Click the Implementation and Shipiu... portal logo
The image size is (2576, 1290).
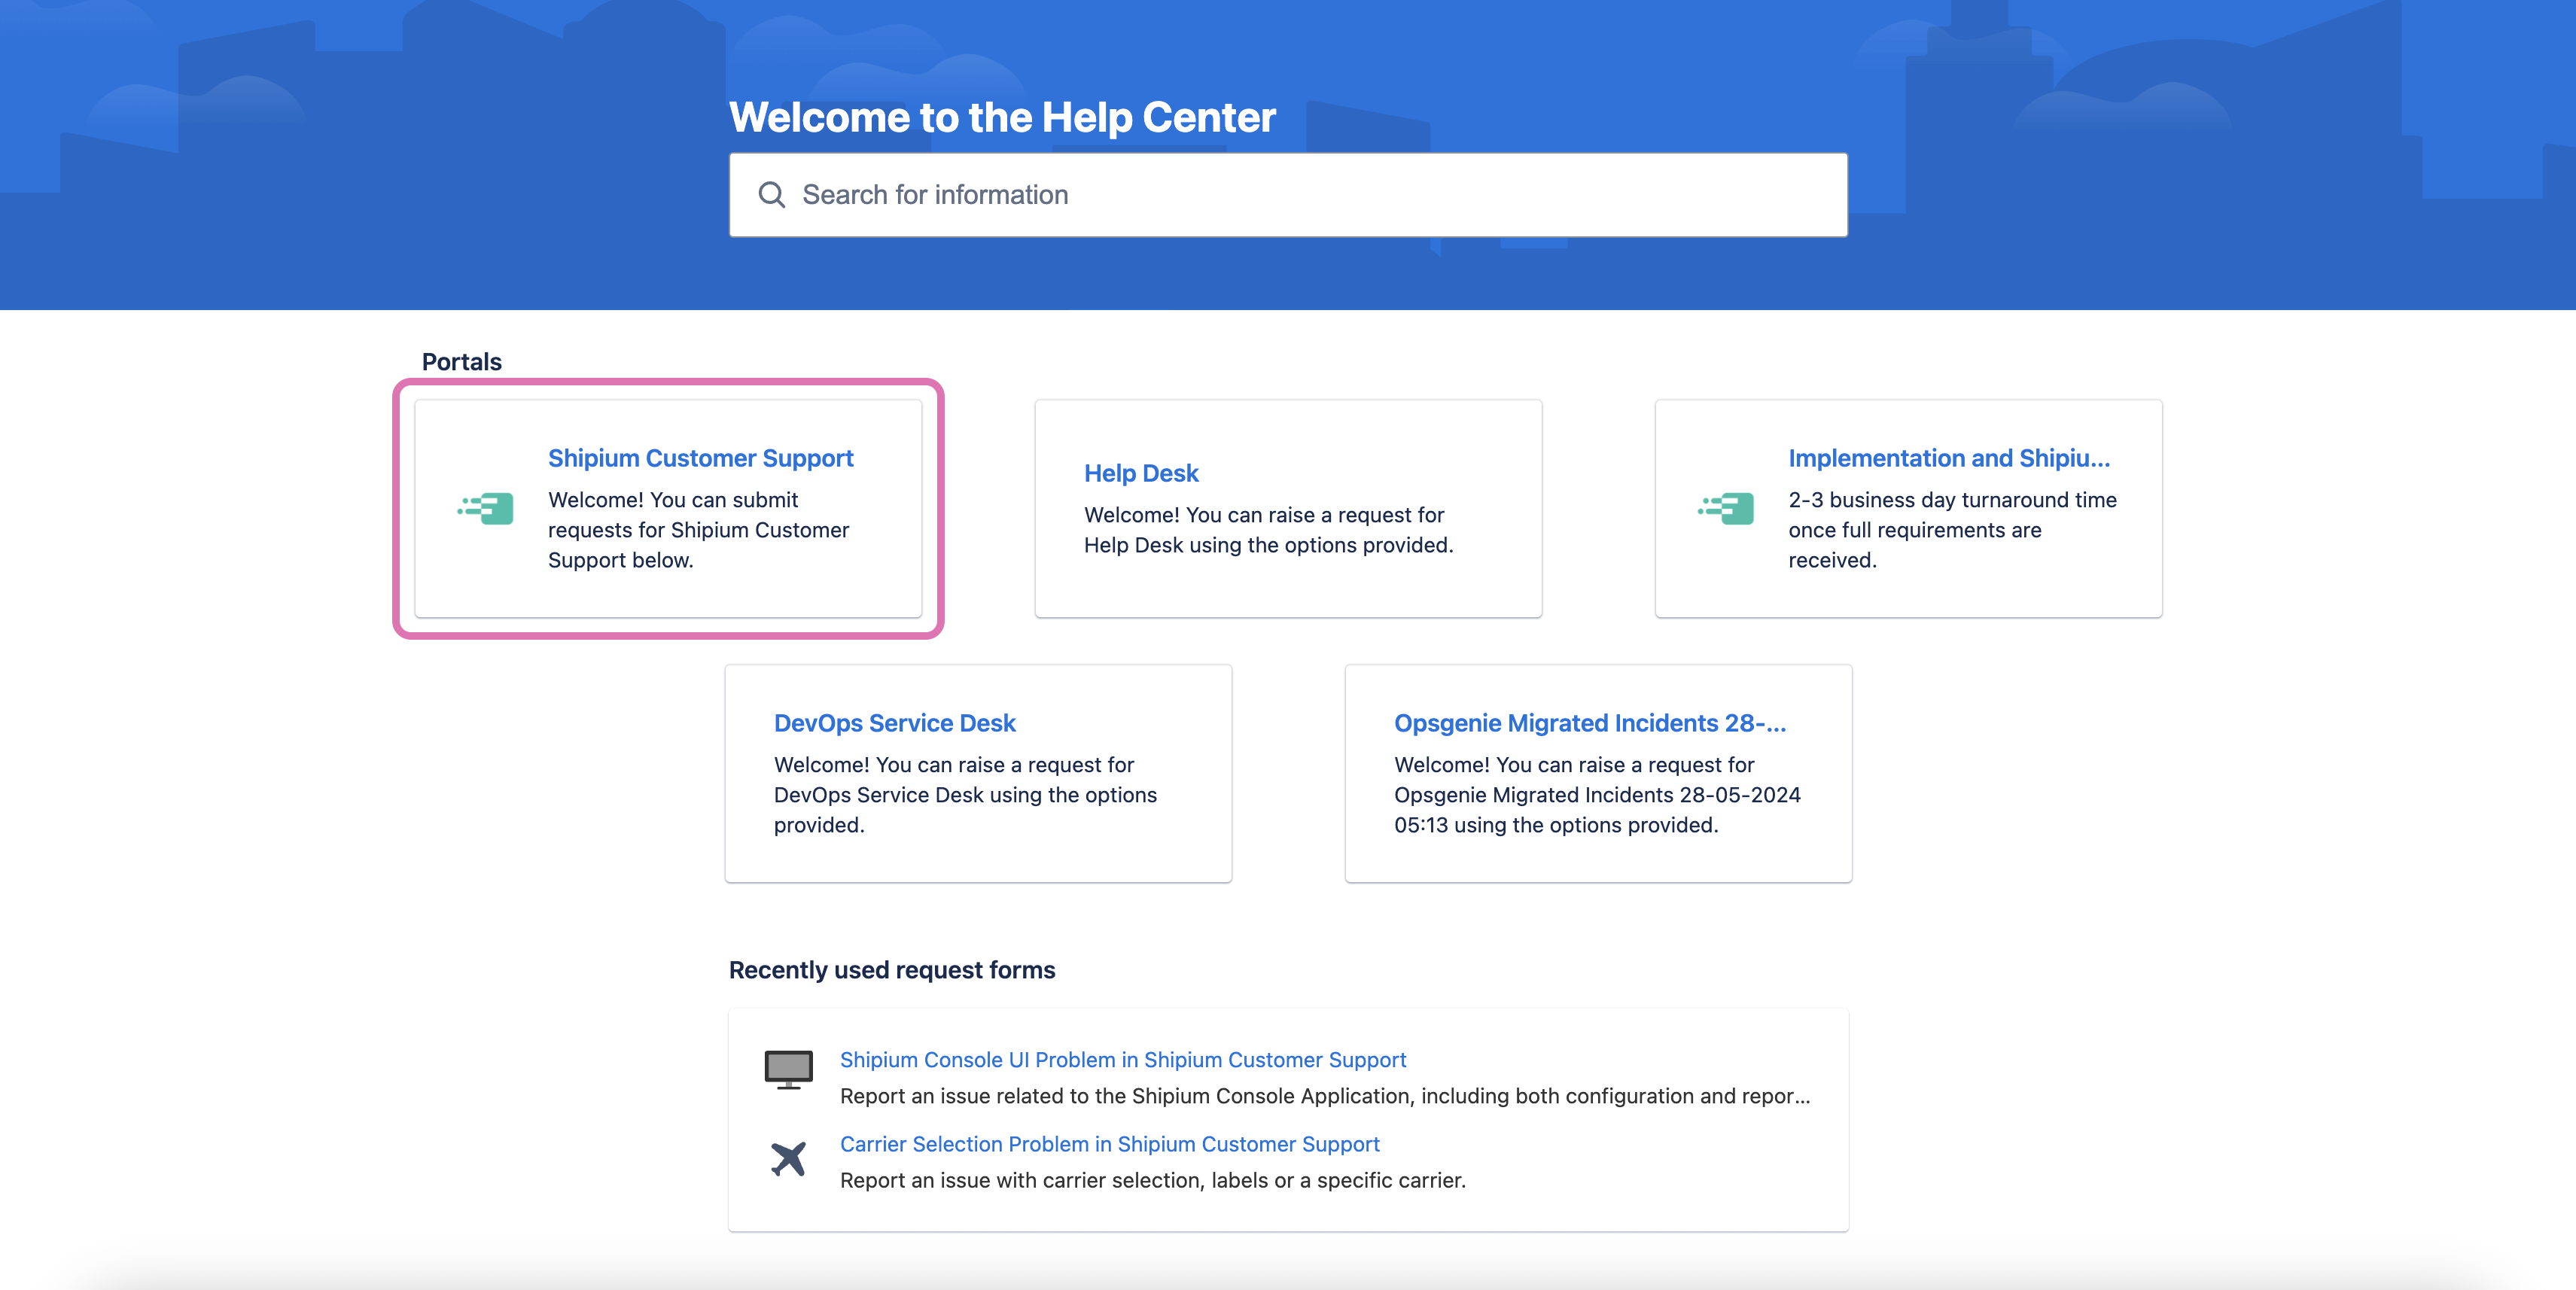pos(1726,508)
